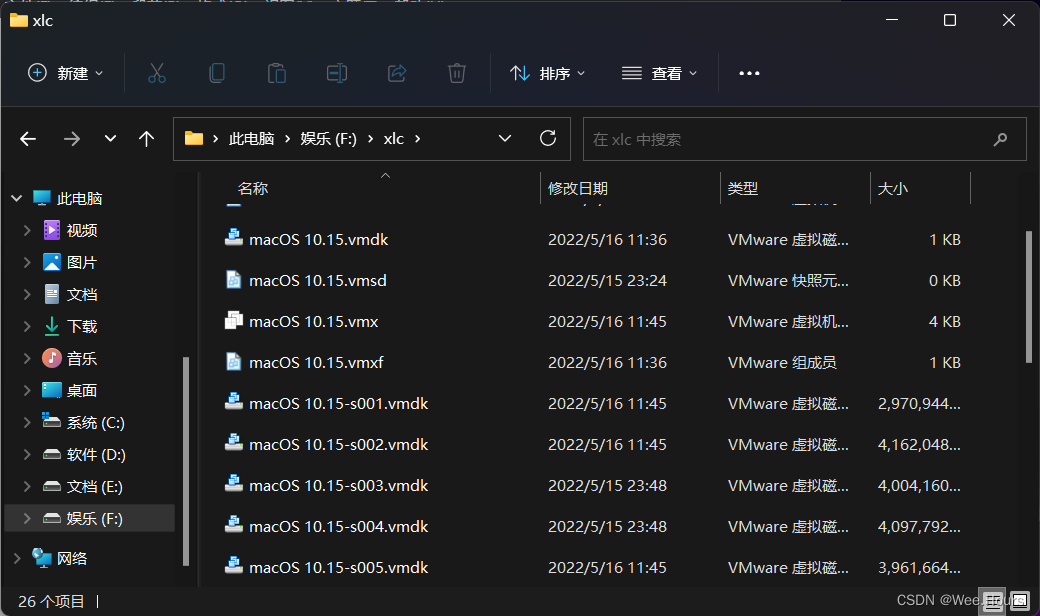The width and height of the screenshot is (1040, 616).
Task: Select 桌面 in the navigation pane
Action: point(82,391)
